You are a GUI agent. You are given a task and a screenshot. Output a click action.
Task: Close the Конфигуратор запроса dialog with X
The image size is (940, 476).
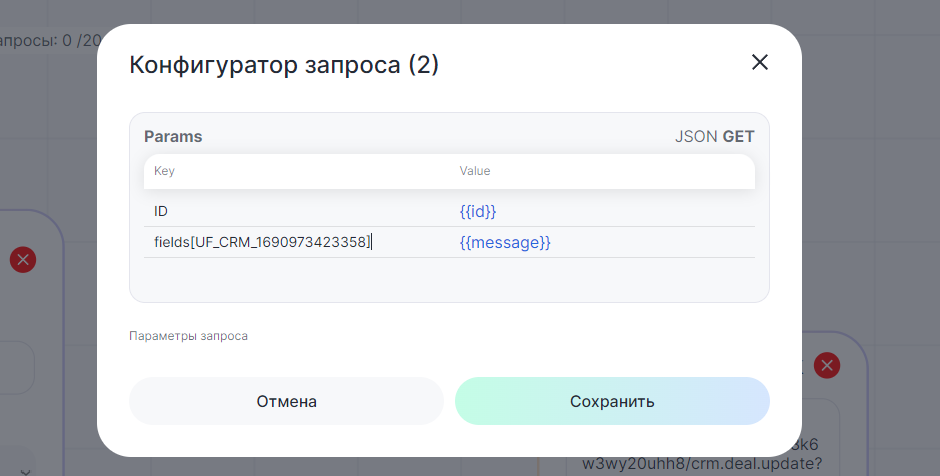760,62
